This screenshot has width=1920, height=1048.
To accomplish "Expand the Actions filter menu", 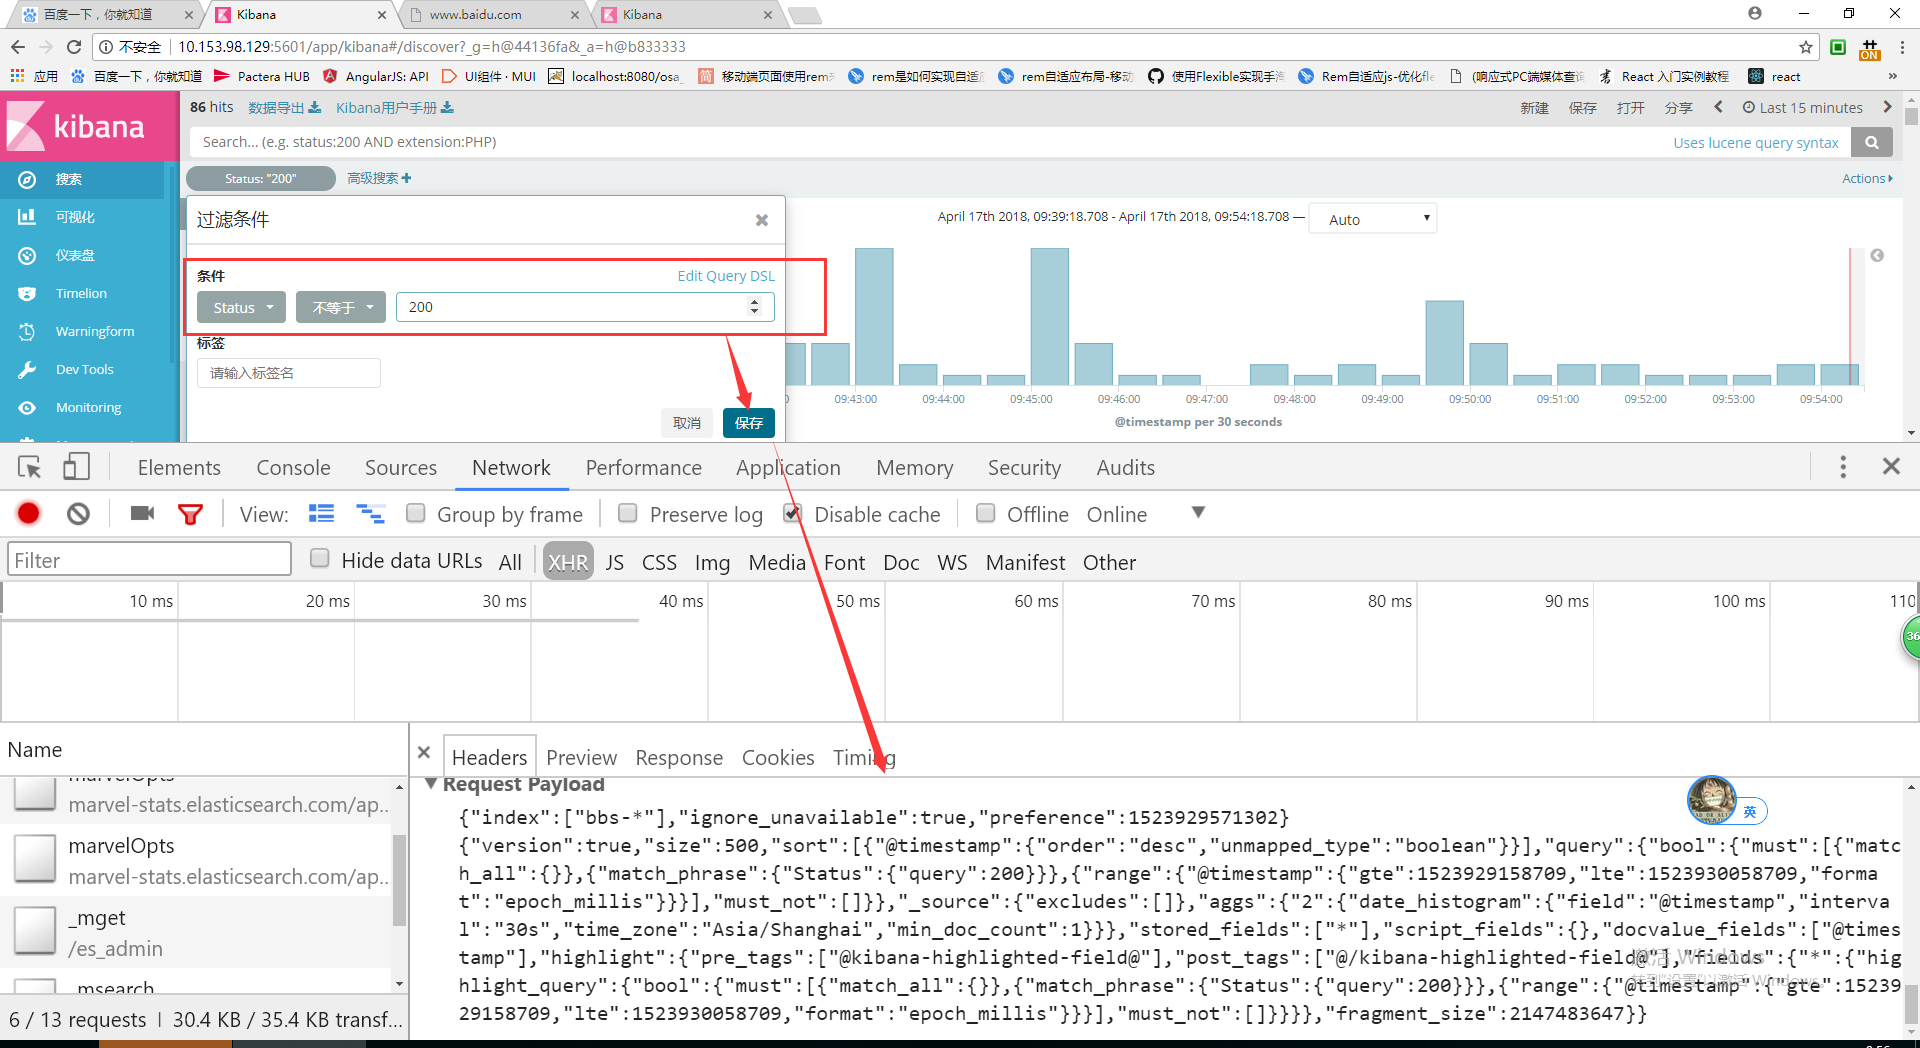I will tap(1867, 178).
